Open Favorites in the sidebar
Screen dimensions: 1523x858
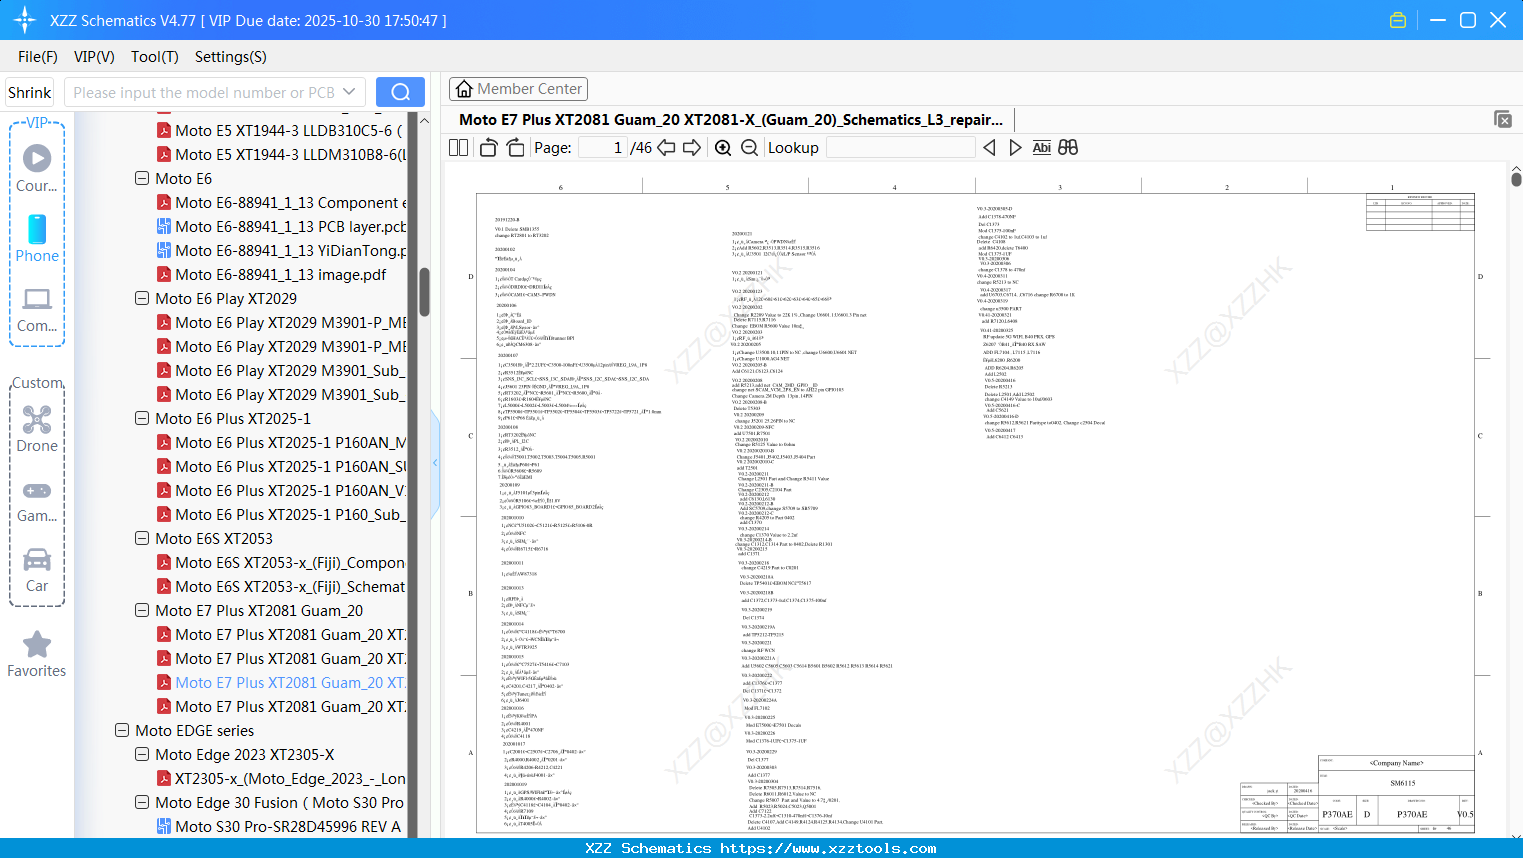[37, 654]
